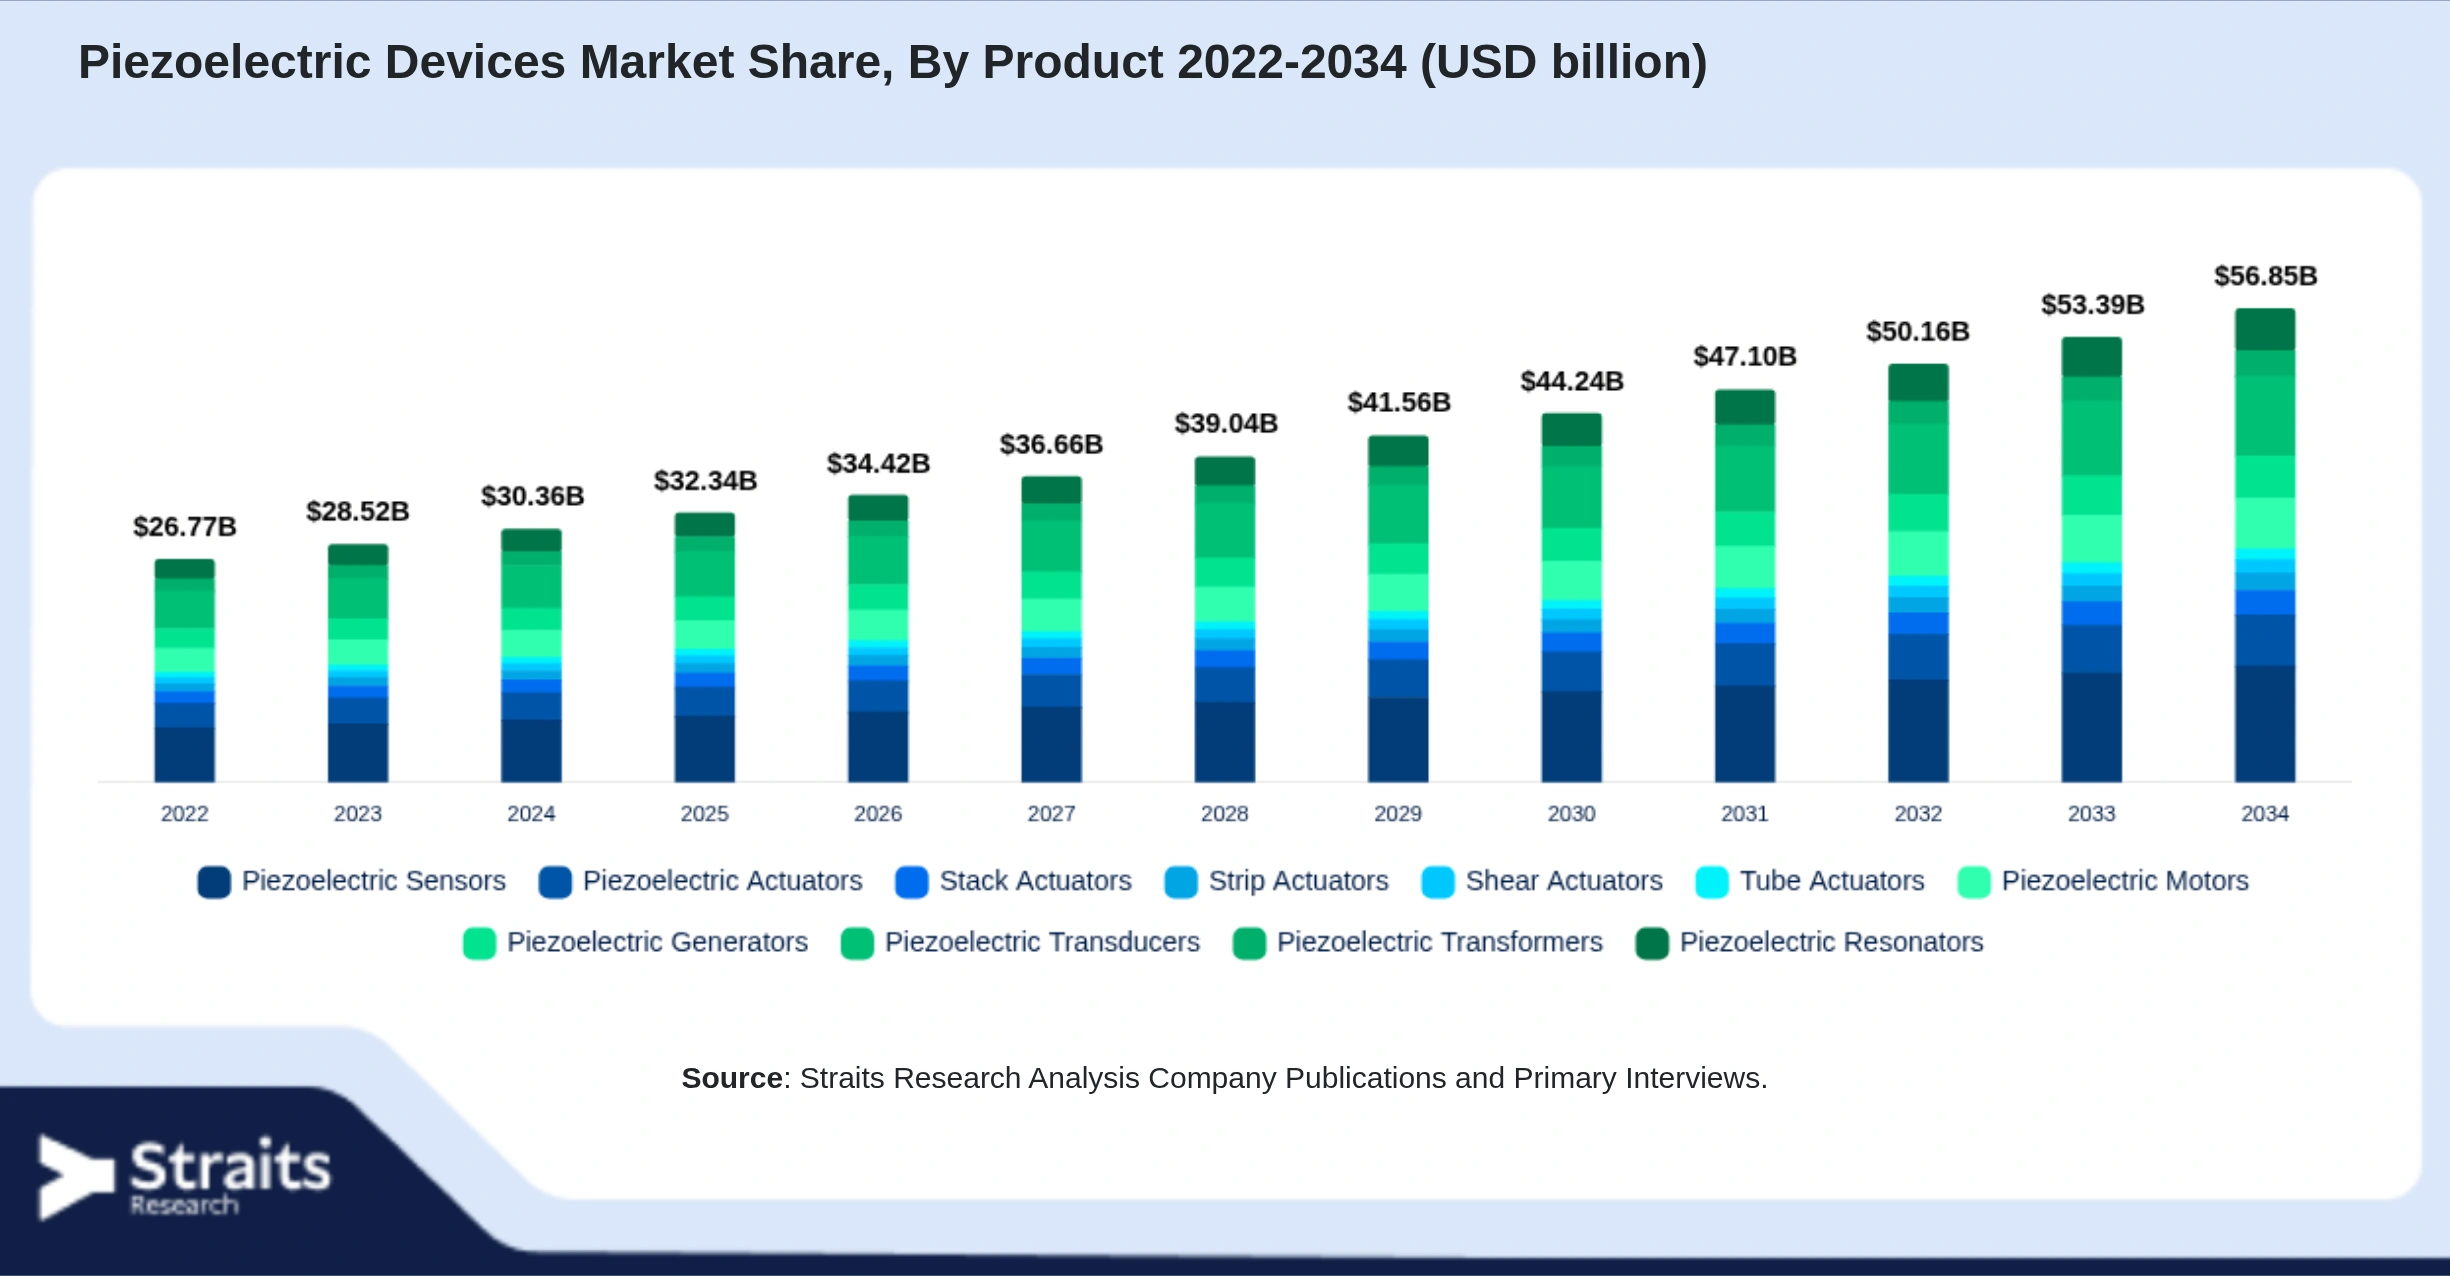Click the 2032 stacked bar

point(1918,573)
